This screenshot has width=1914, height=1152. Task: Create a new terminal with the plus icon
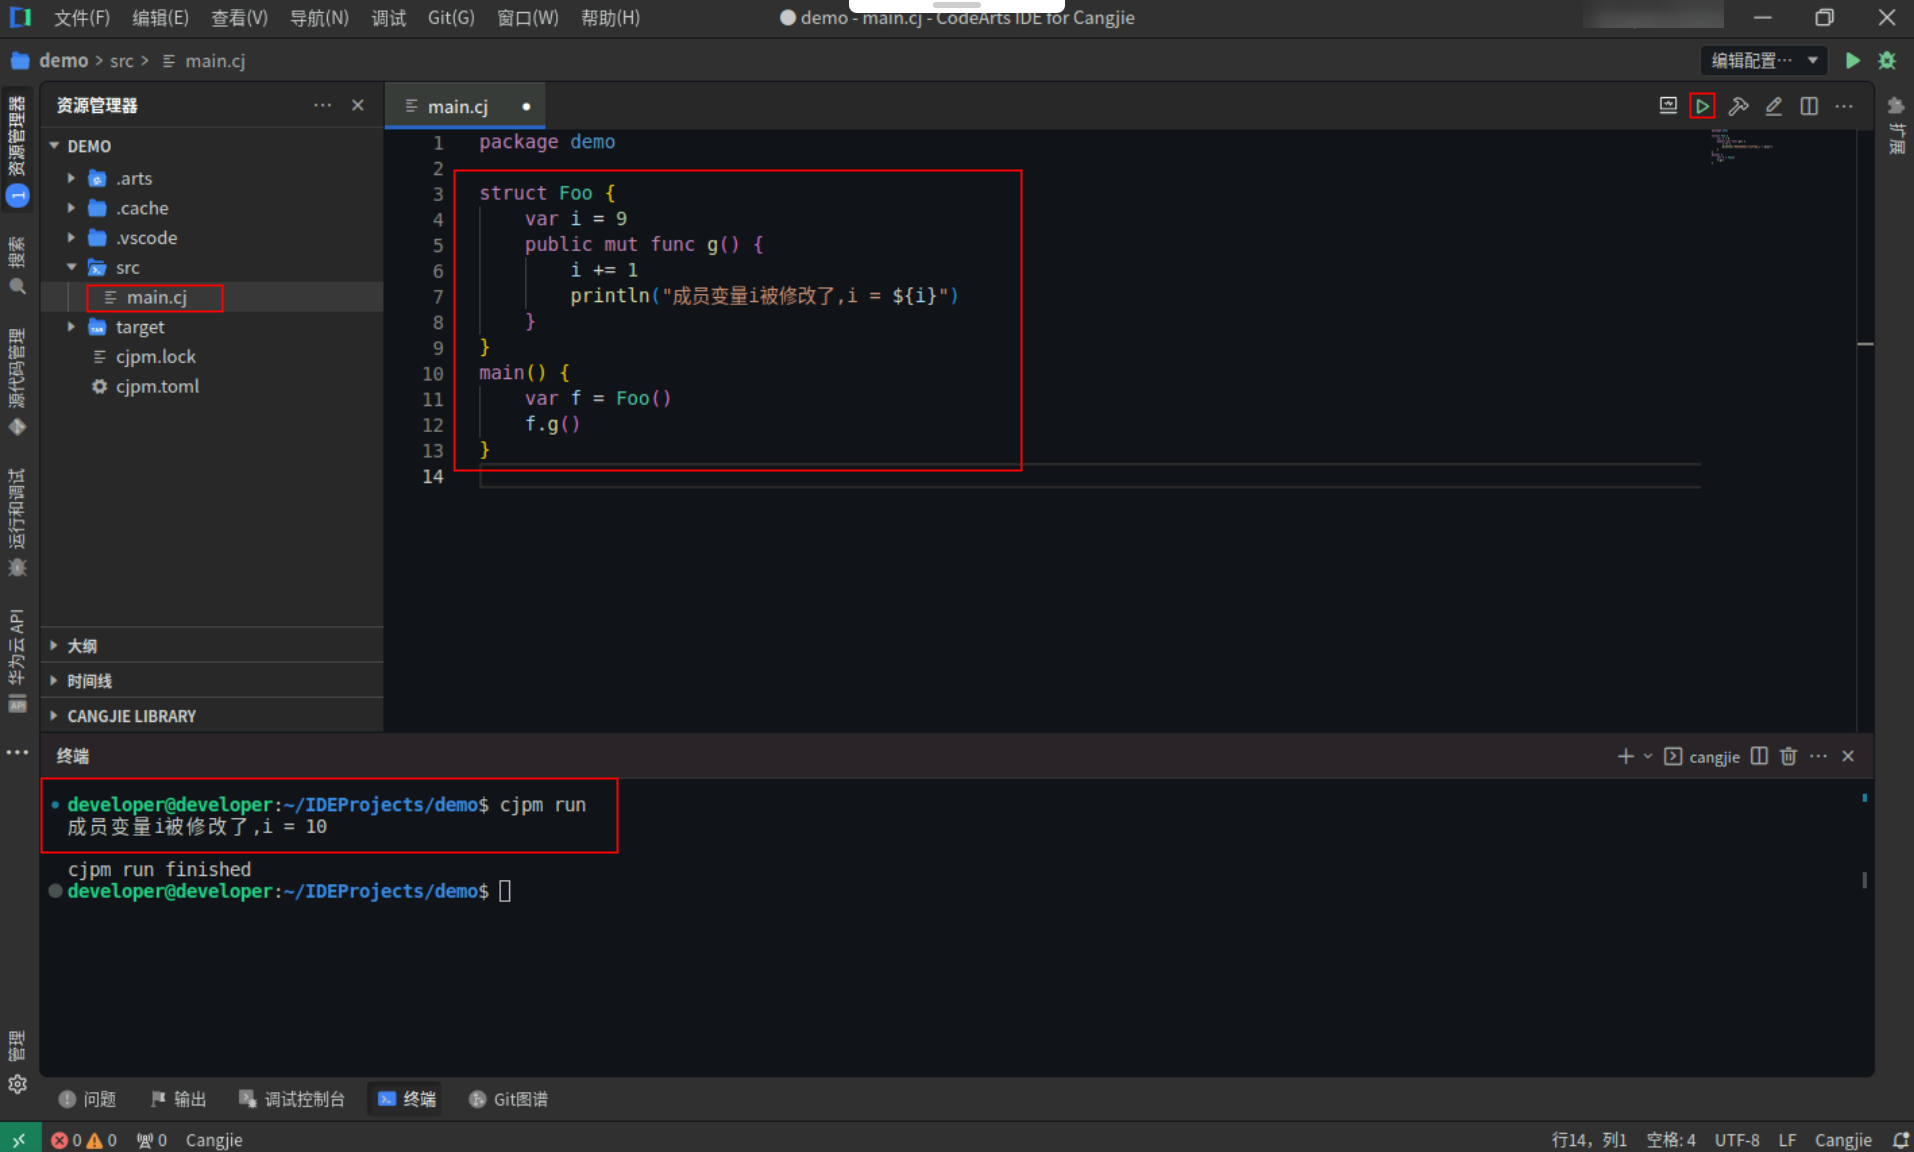[1626, 756]
